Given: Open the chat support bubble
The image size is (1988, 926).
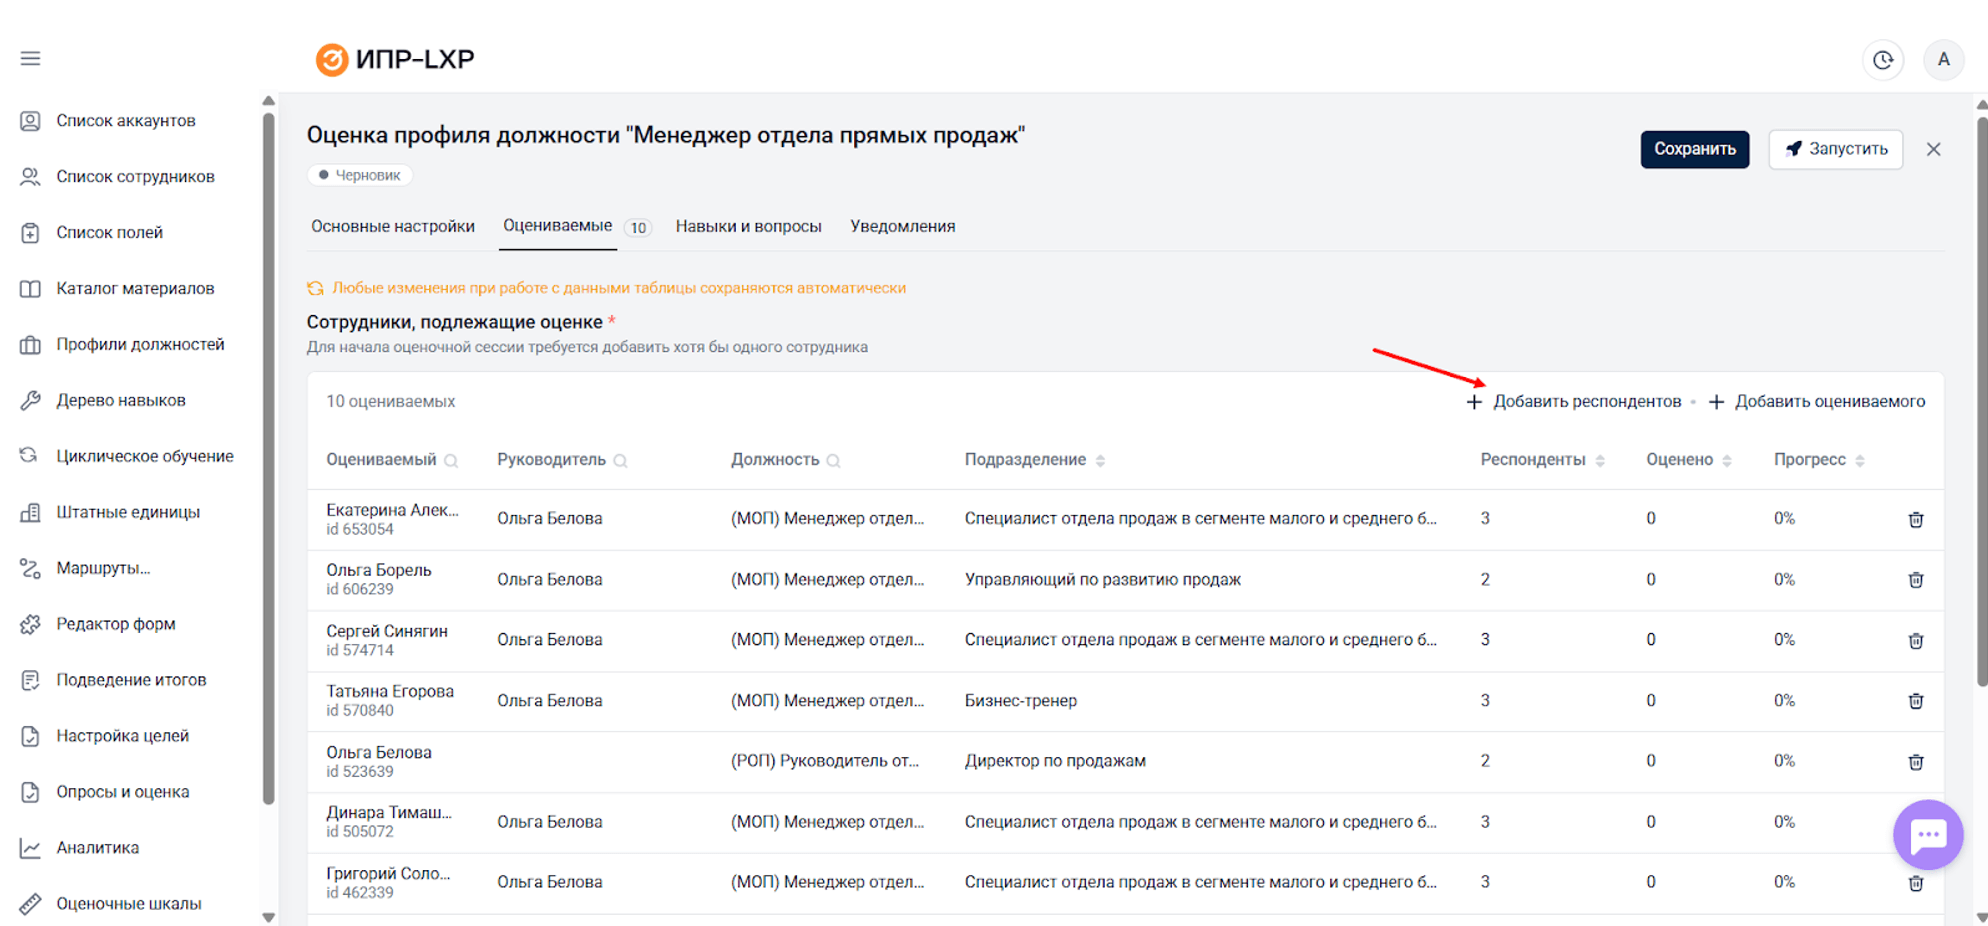Looking at the screenshot, I should point(1928,835).
